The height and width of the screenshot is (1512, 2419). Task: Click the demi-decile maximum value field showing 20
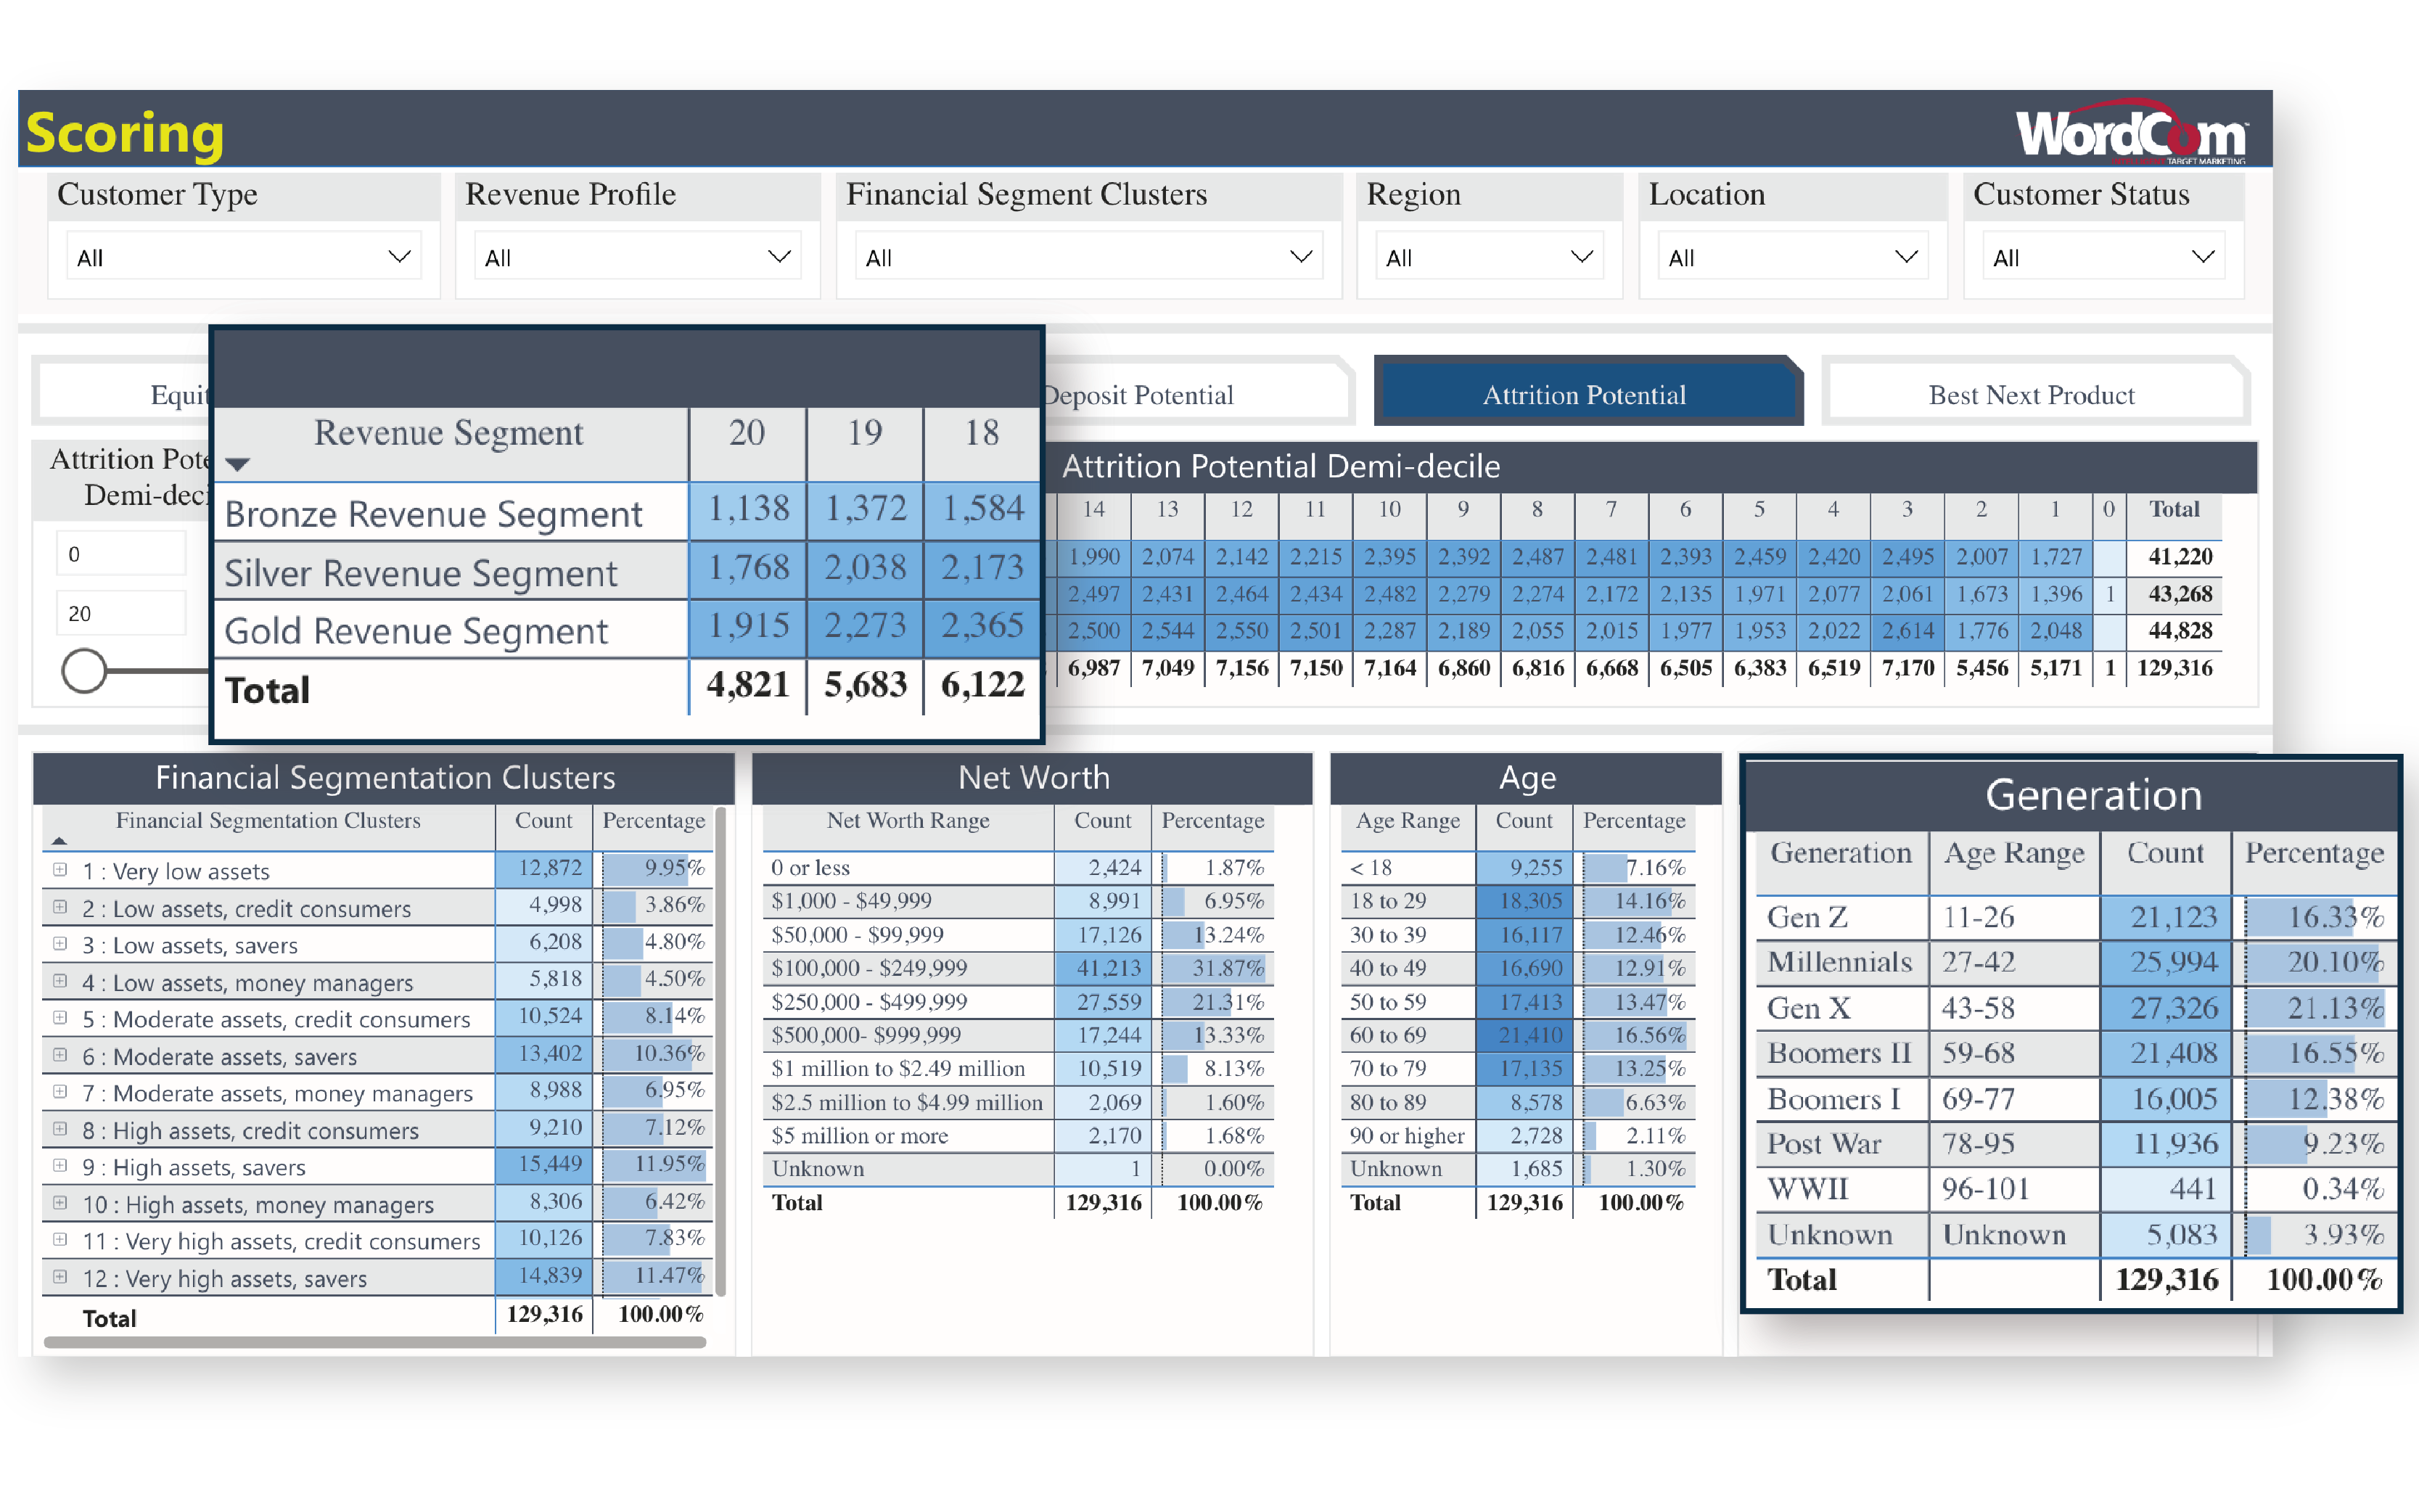pyautogui.click(x=121, y=613)
